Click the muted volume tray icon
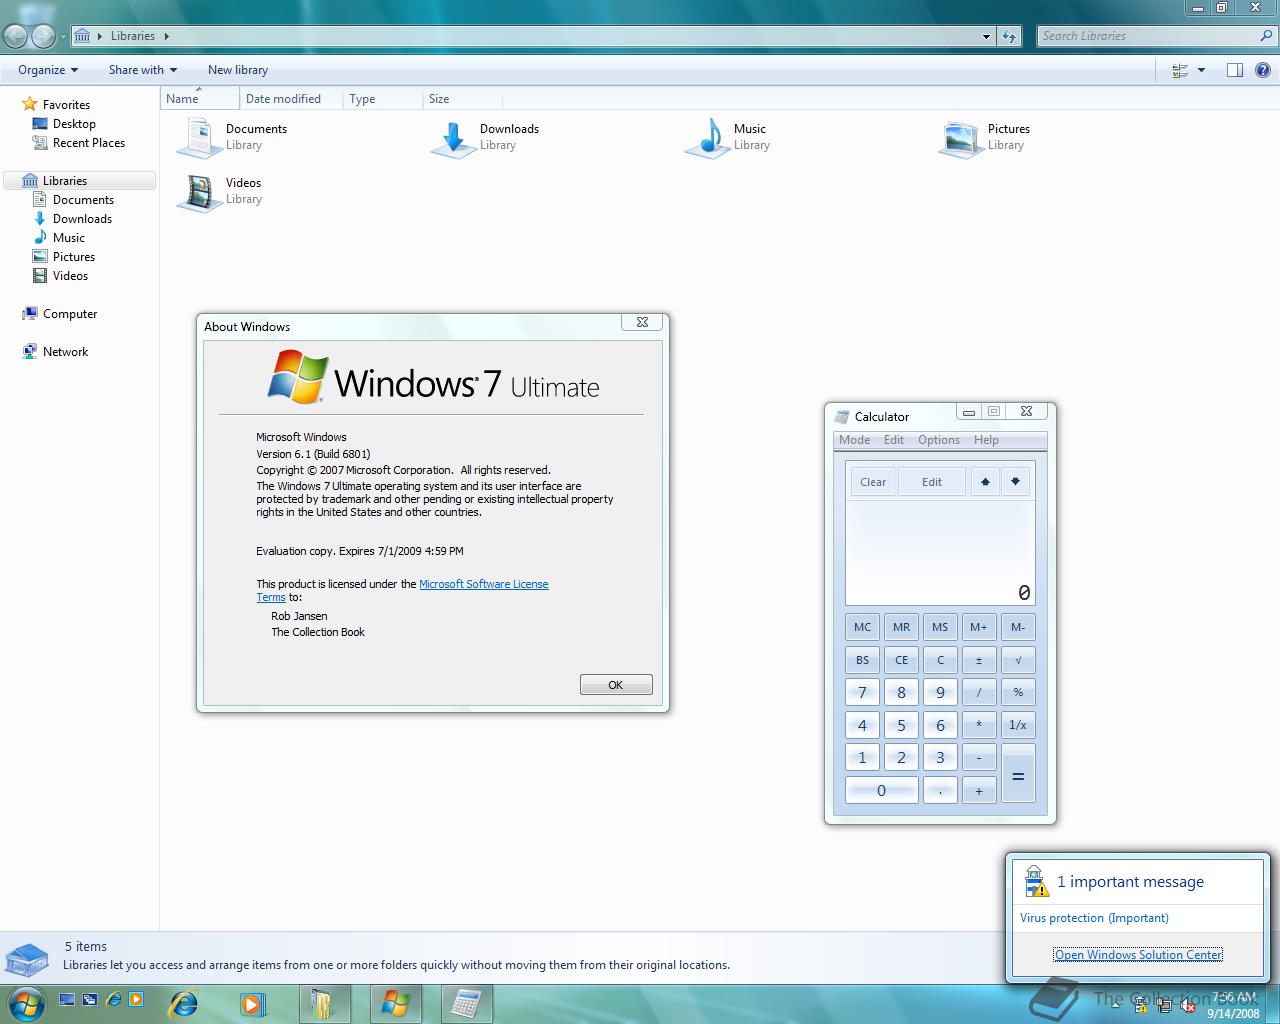This screenshot has width=1280, height=1024. (x=1190, y=1008)
